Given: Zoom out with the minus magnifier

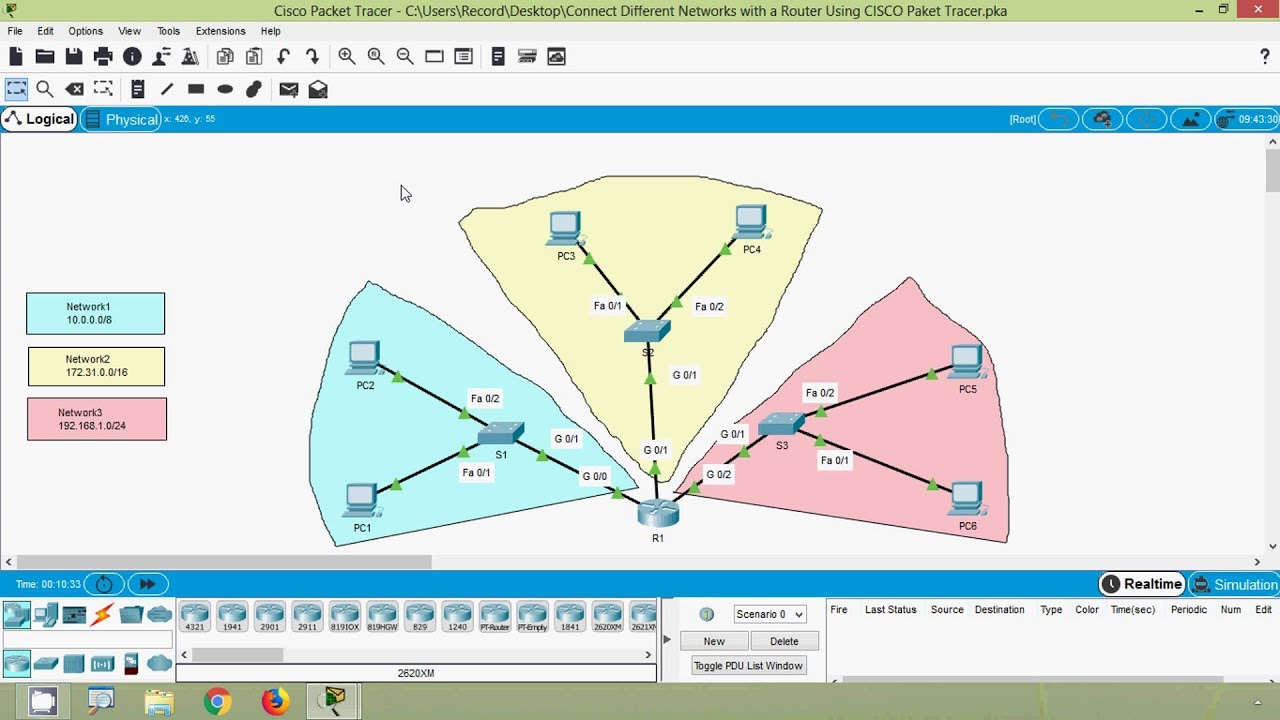Looking at the screenshot, I should pyautogui.click(x=405, y=57).
